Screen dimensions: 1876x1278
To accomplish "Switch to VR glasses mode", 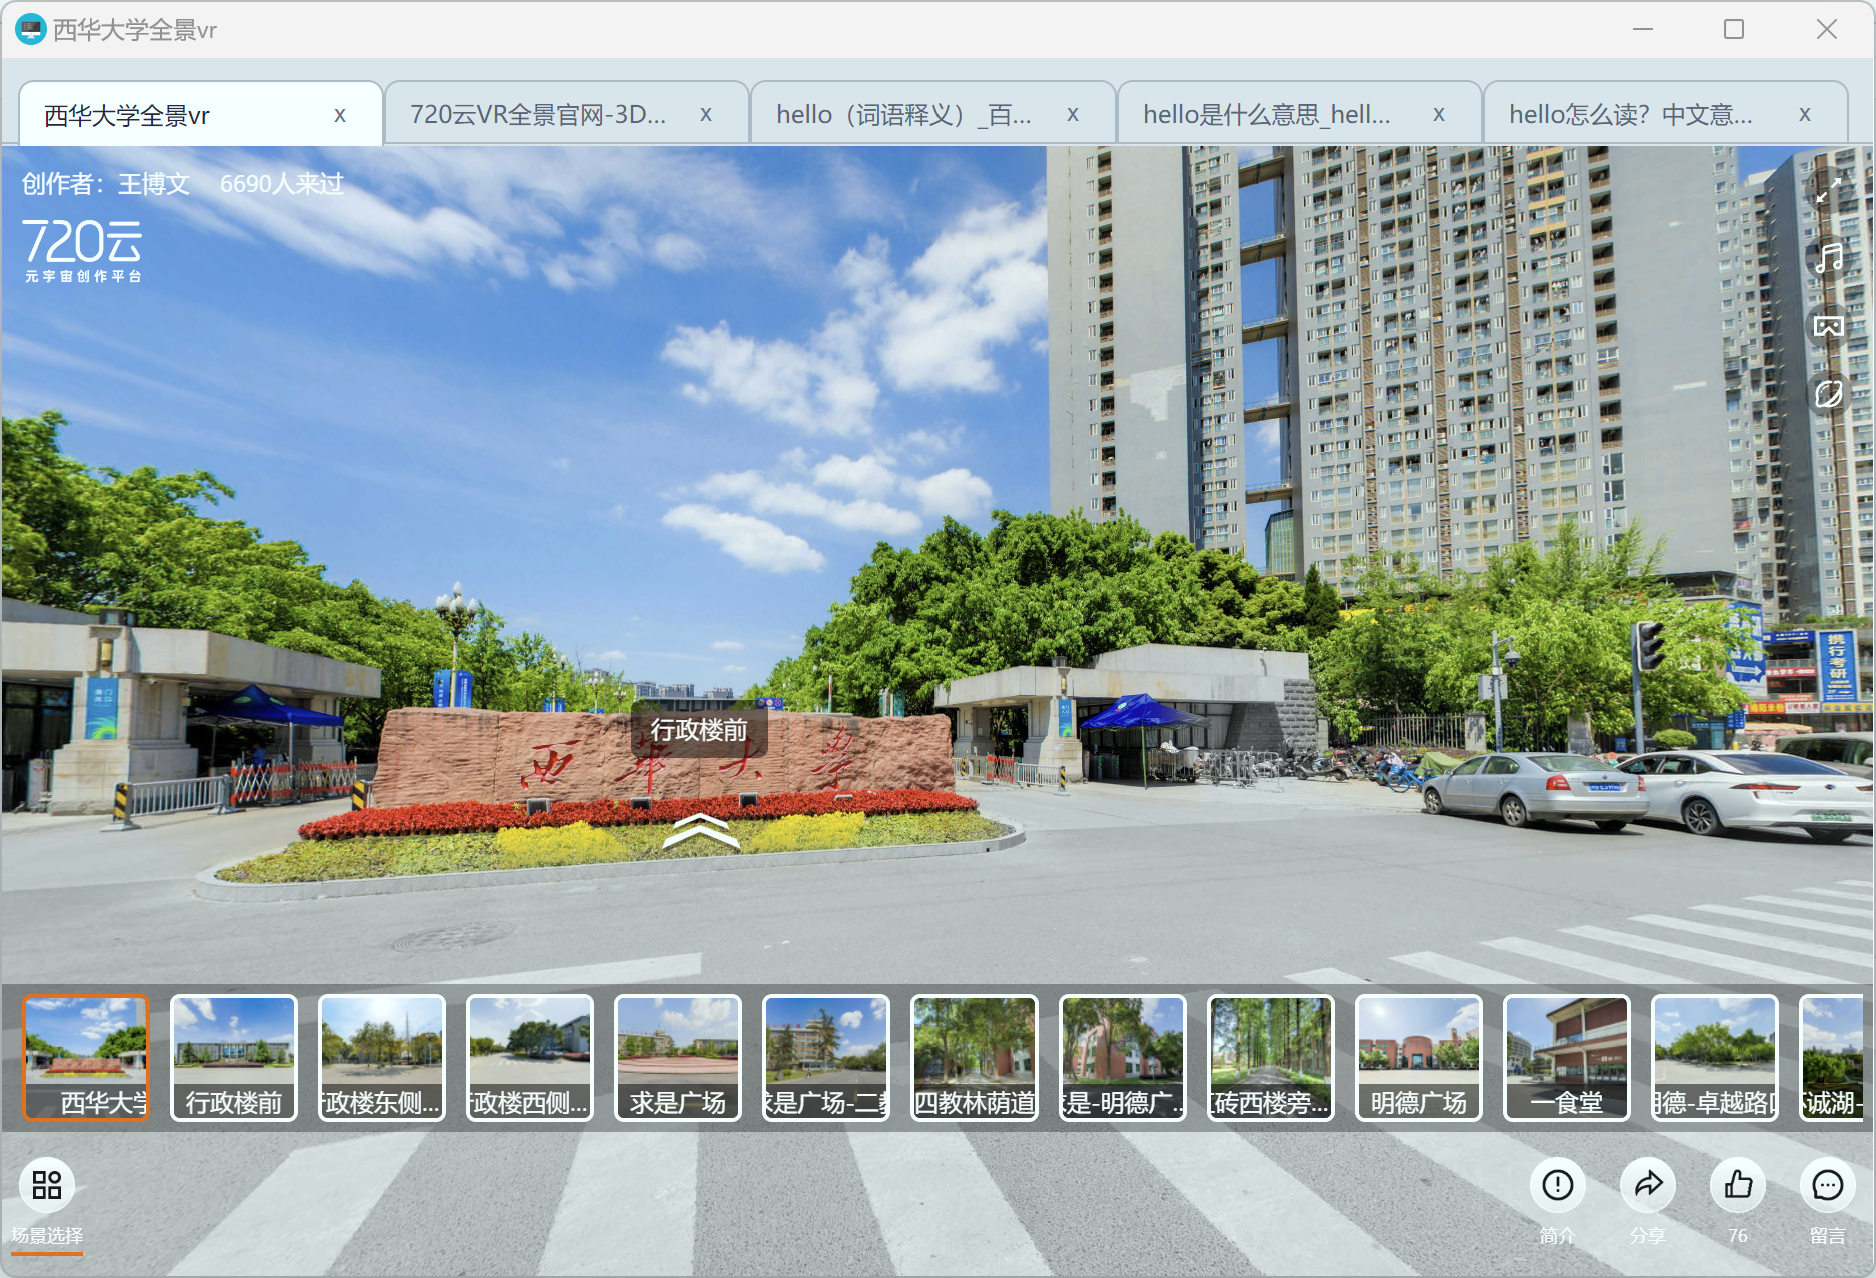I will pyautogui.click(x=1828, y=326).
